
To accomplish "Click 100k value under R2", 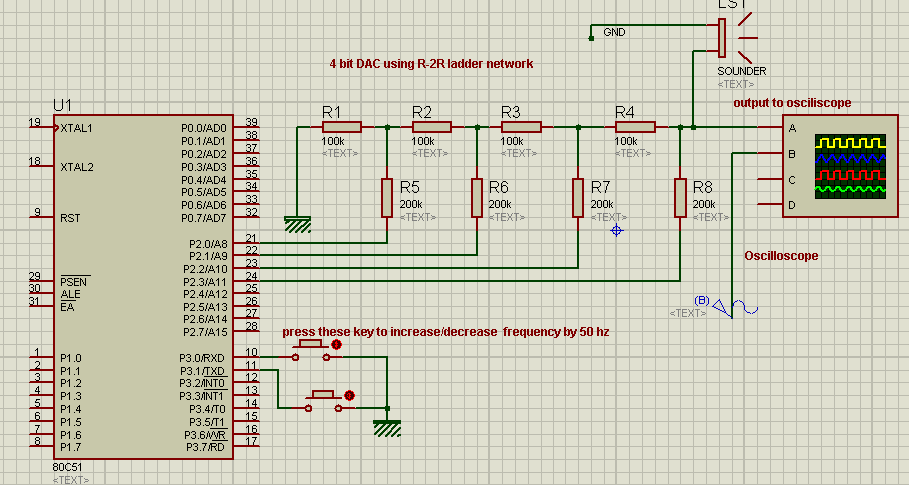I will click(x=423, y=141).
